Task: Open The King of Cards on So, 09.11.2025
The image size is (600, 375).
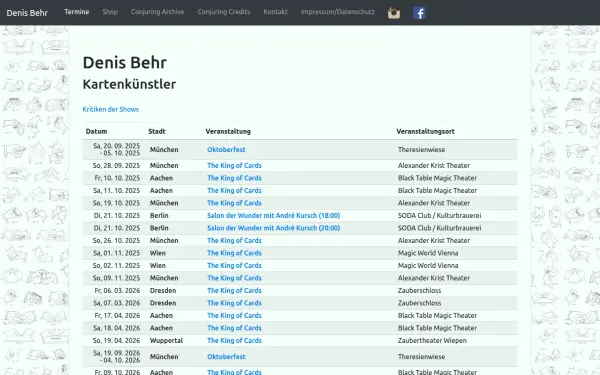Action: coord(234,278)
